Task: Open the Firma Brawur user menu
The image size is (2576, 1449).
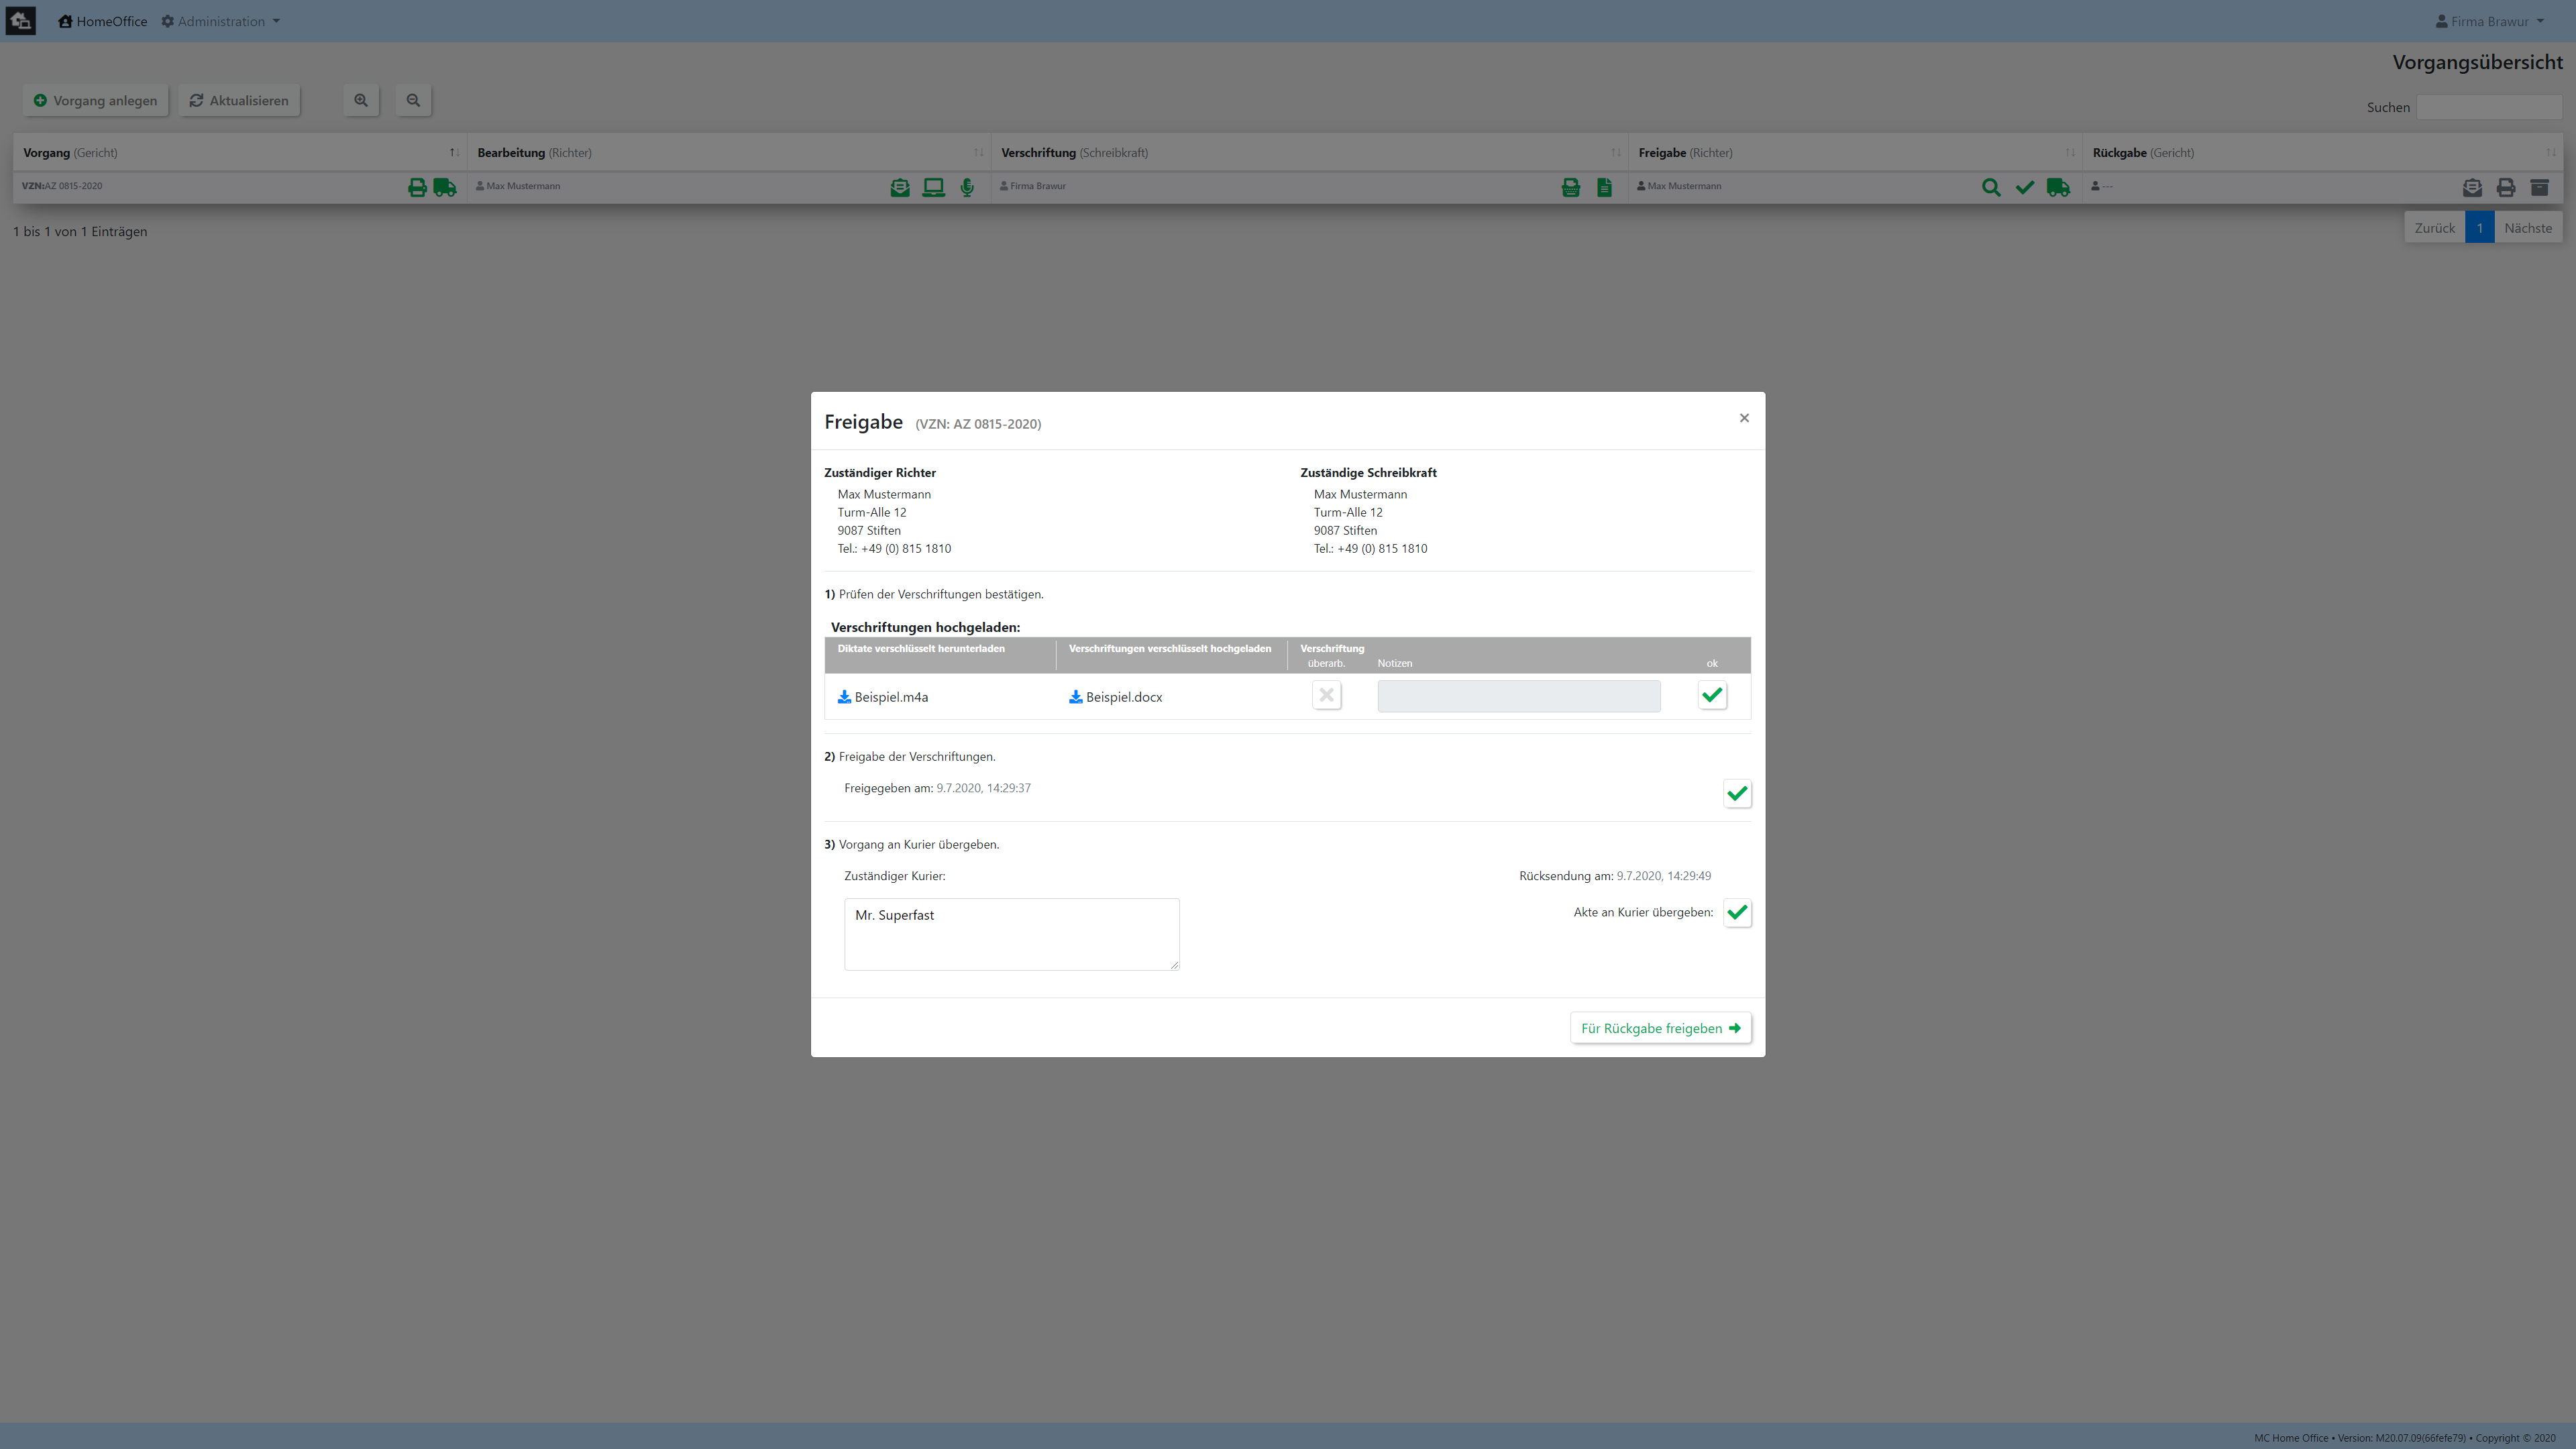Action: tap(2489, 21)
